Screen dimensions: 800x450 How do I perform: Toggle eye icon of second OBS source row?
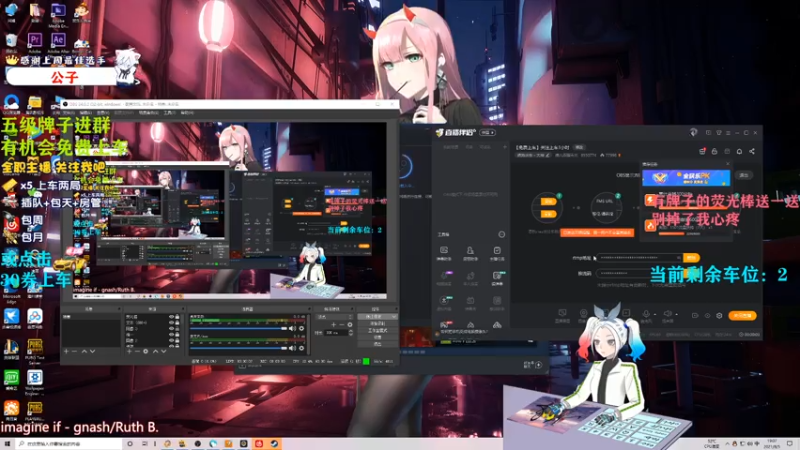(171, 323)
